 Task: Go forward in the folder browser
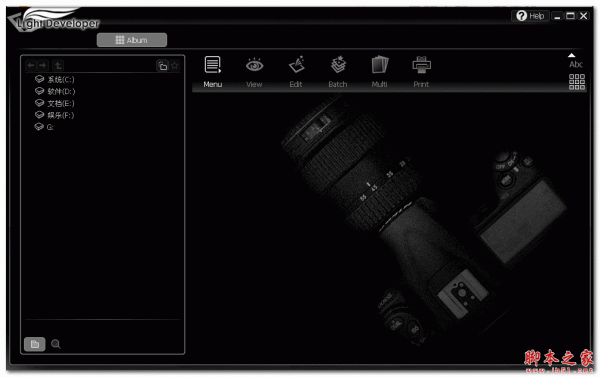42,65
